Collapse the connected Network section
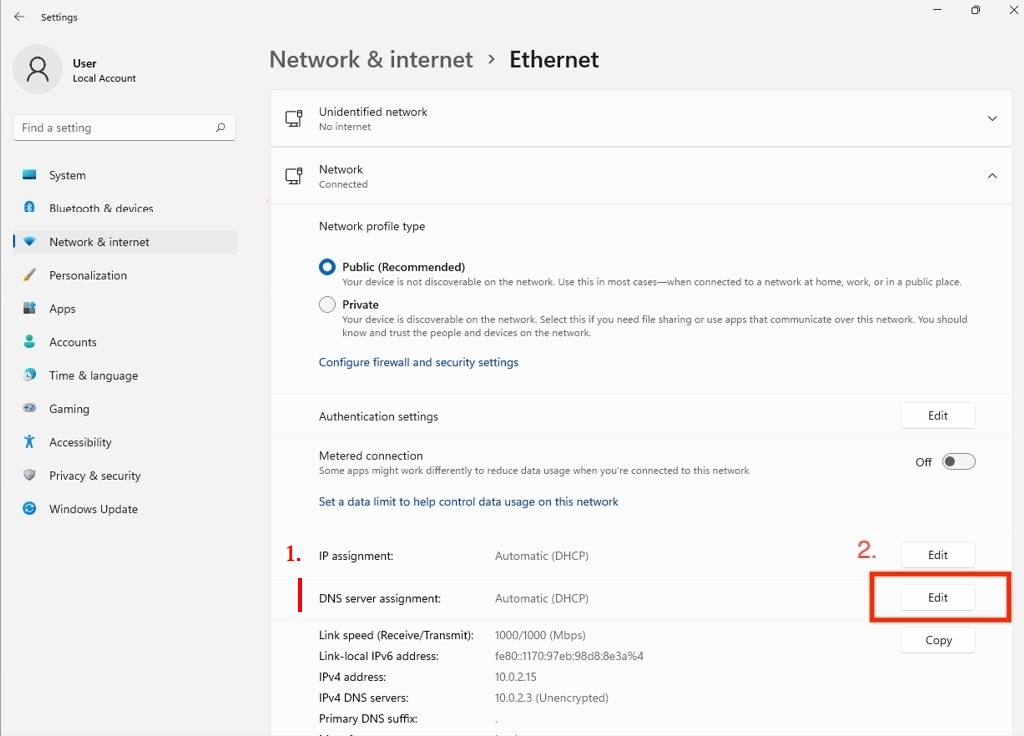The image size is (1024, 736). point(992,176)
